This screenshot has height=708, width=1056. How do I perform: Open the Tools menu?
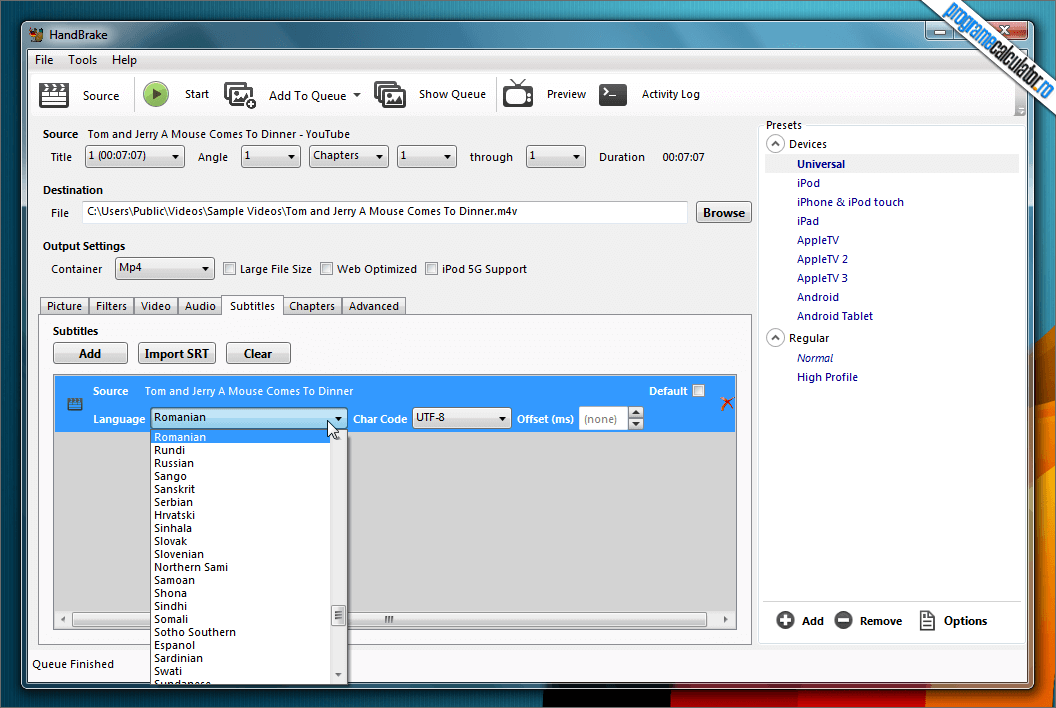[x=82, y=60]
